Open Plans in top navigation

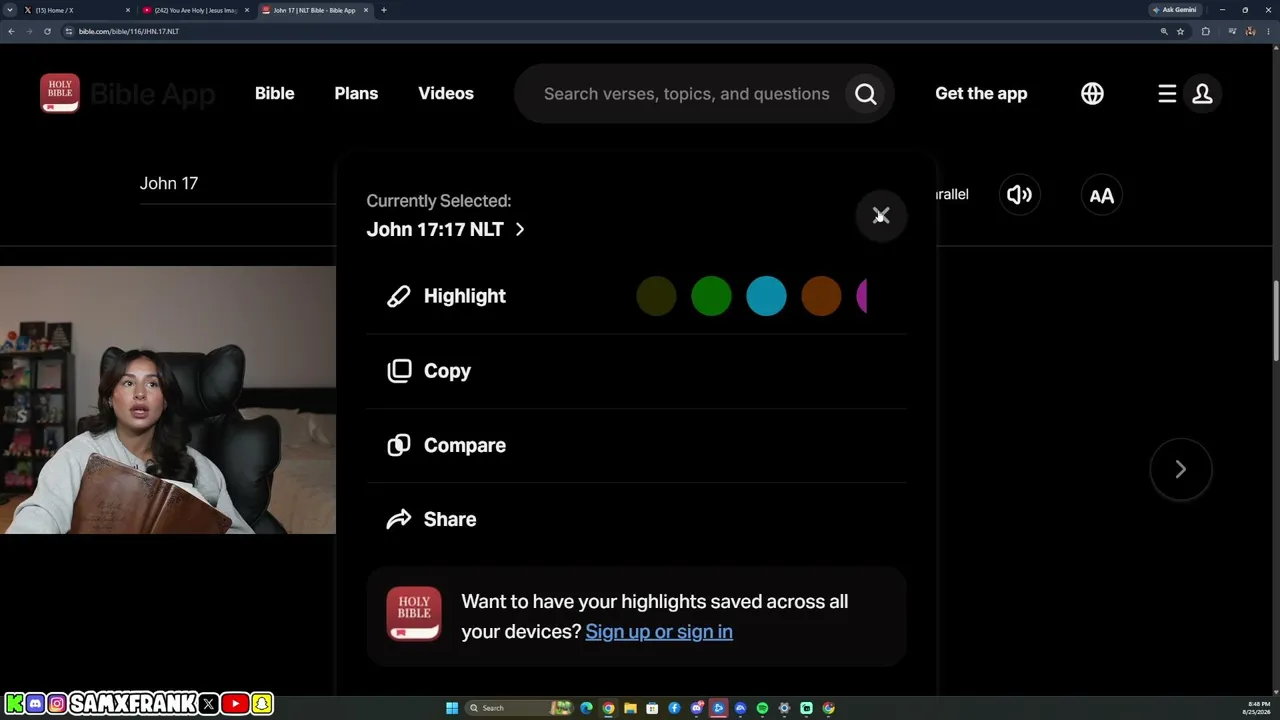[356, 94]
